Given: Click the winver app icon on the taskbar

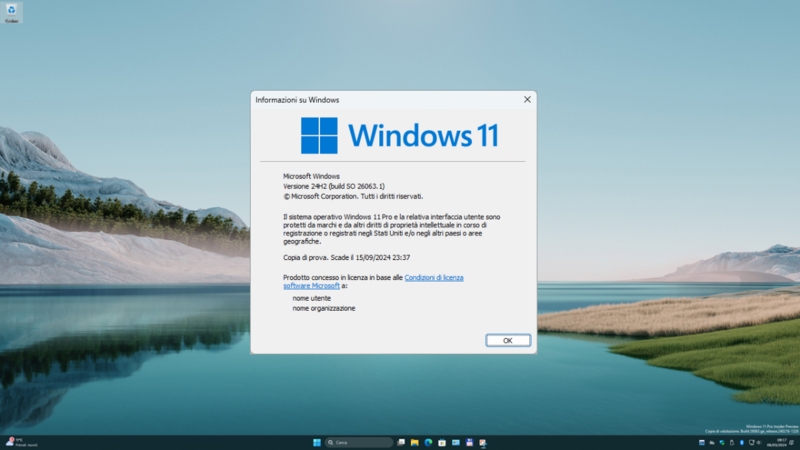Looking at the screenshot, I should [x=483, y=443].
